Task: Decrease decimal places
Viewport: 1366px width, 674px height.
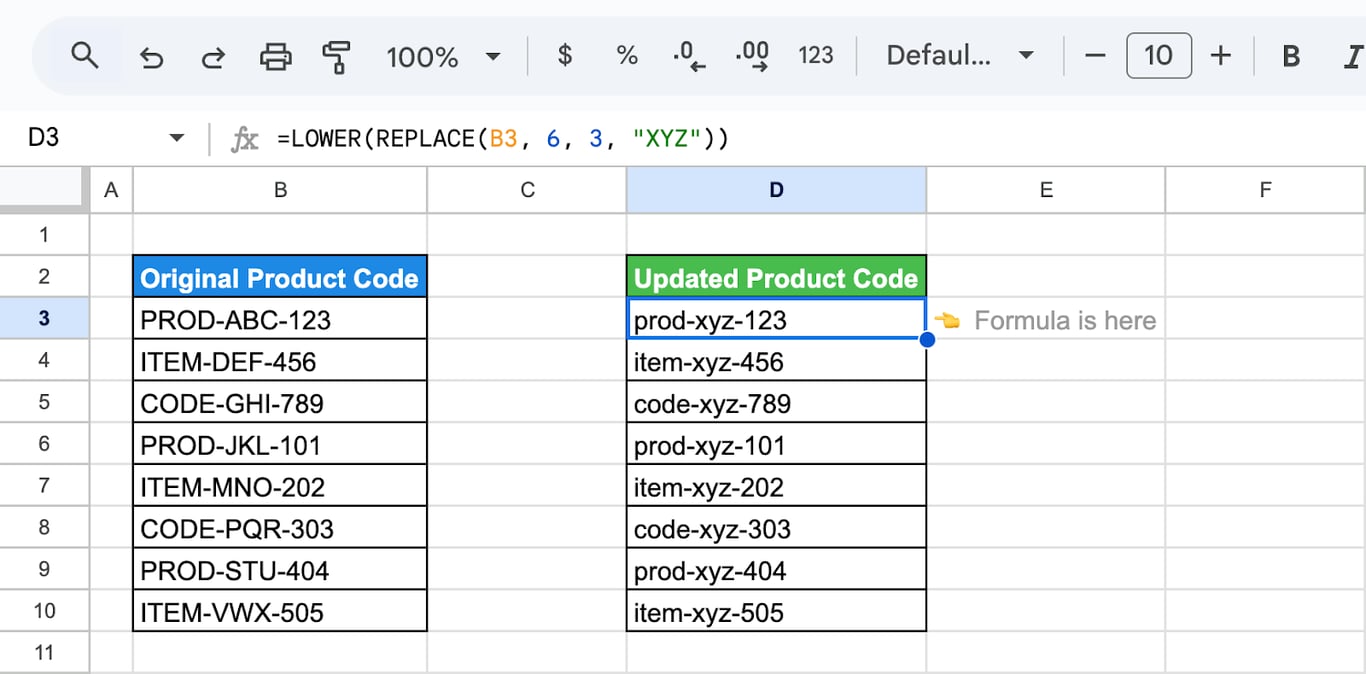Action: coord(690,56)
